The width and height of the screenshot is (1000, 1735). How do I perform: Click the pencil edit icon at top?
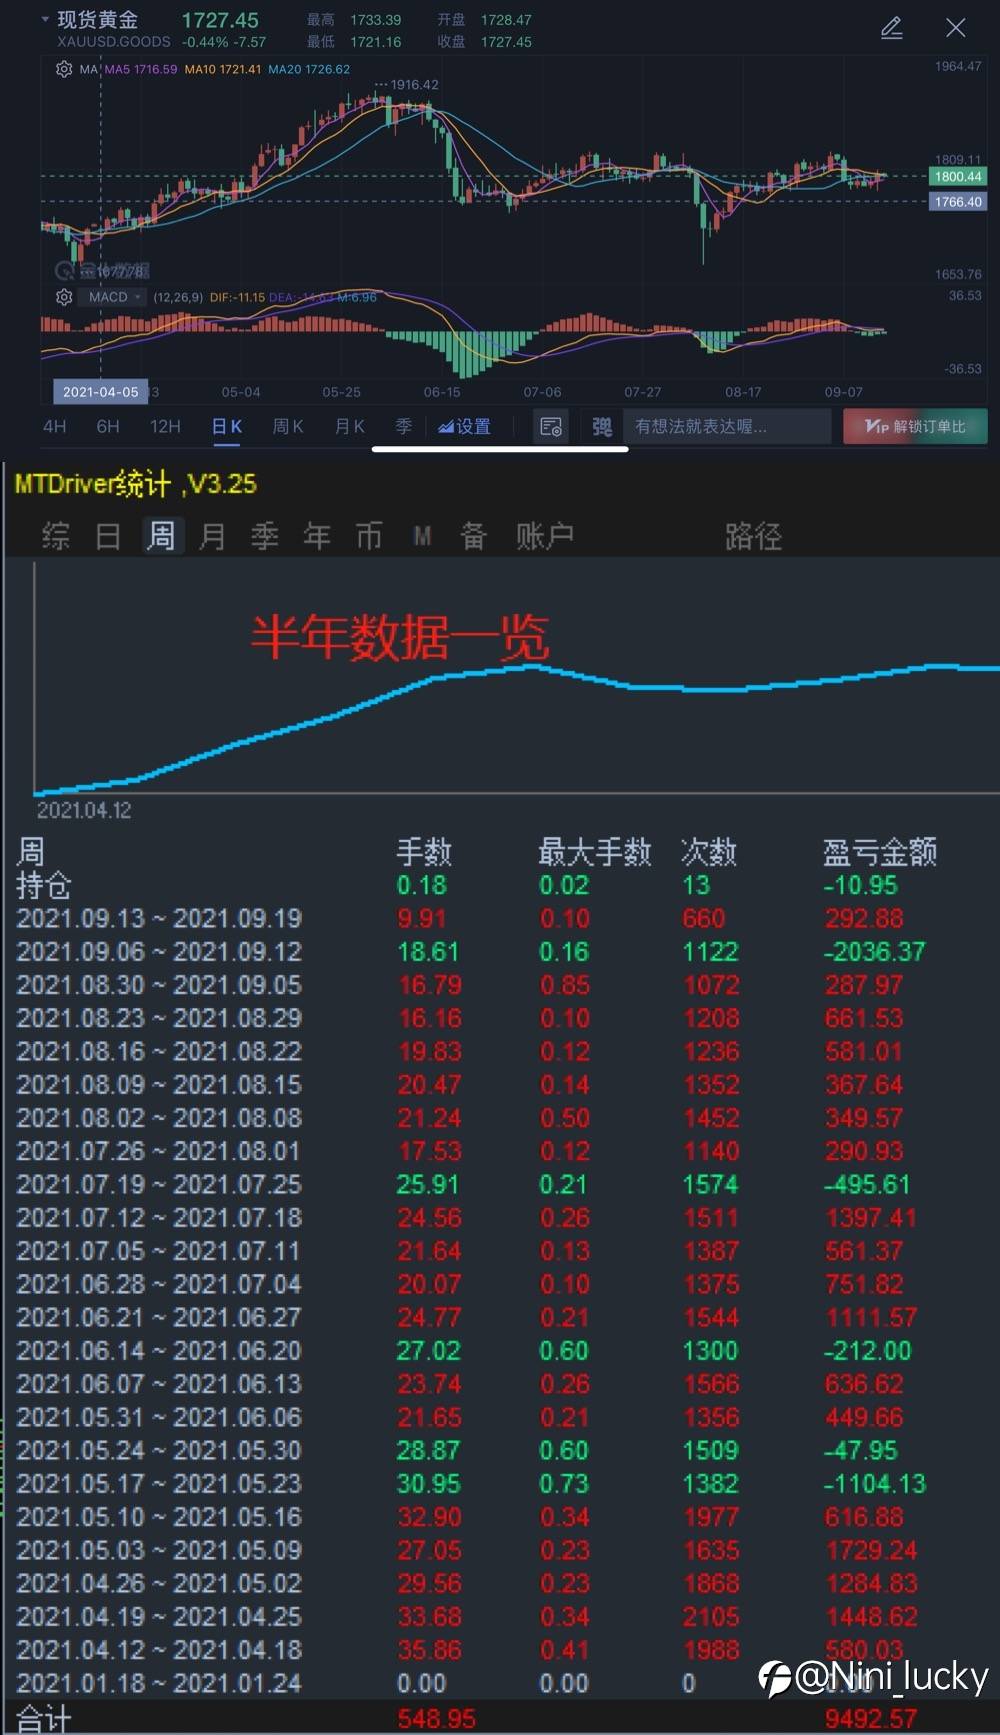(892, 28)
